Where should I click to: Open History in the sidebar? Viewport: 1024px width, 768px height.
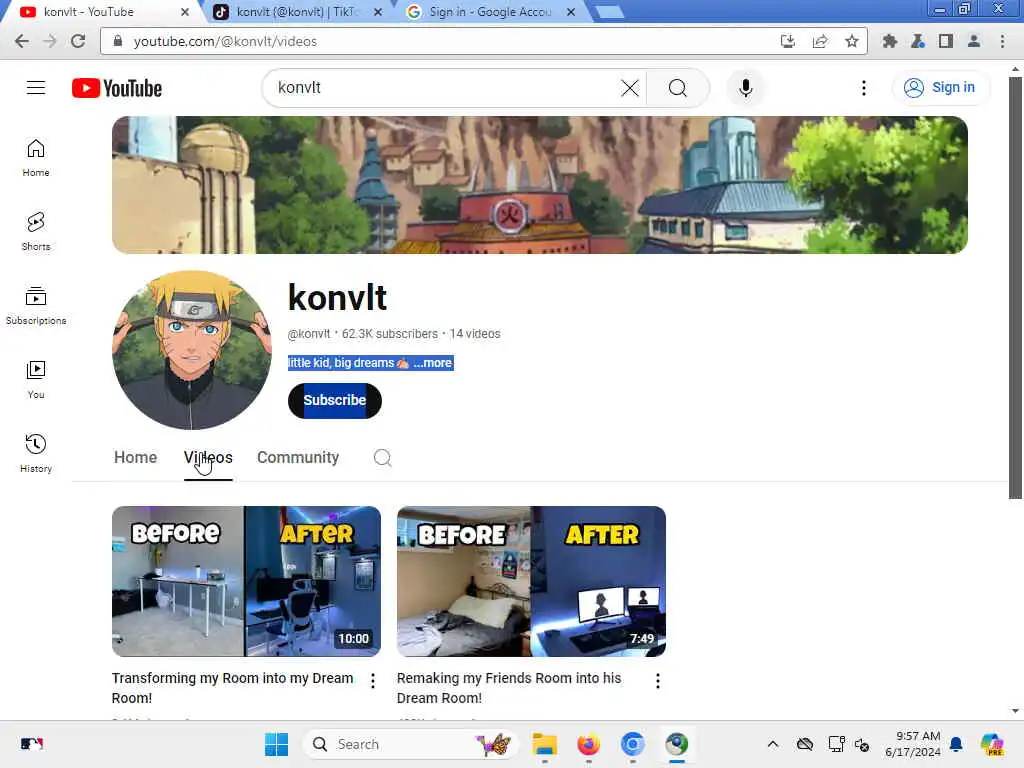36,453
